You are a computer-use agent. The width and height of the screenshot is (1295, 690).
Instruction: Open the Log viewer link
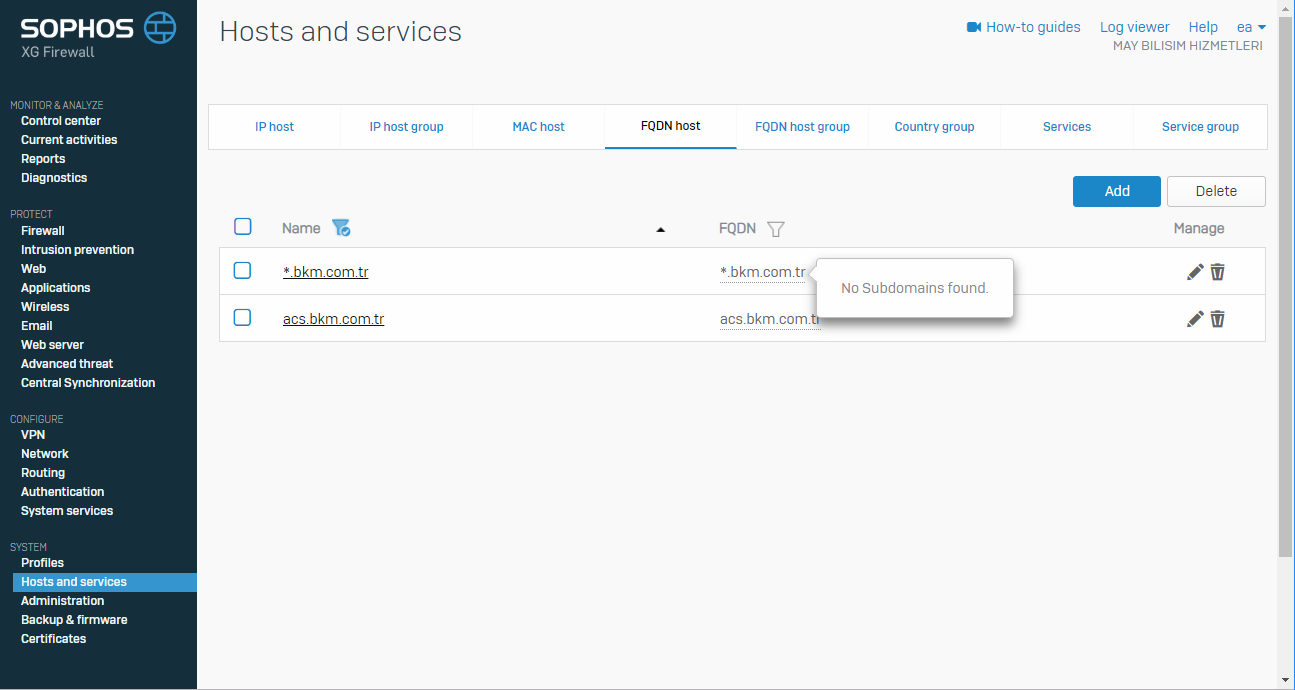click(x=1134, y=27)
